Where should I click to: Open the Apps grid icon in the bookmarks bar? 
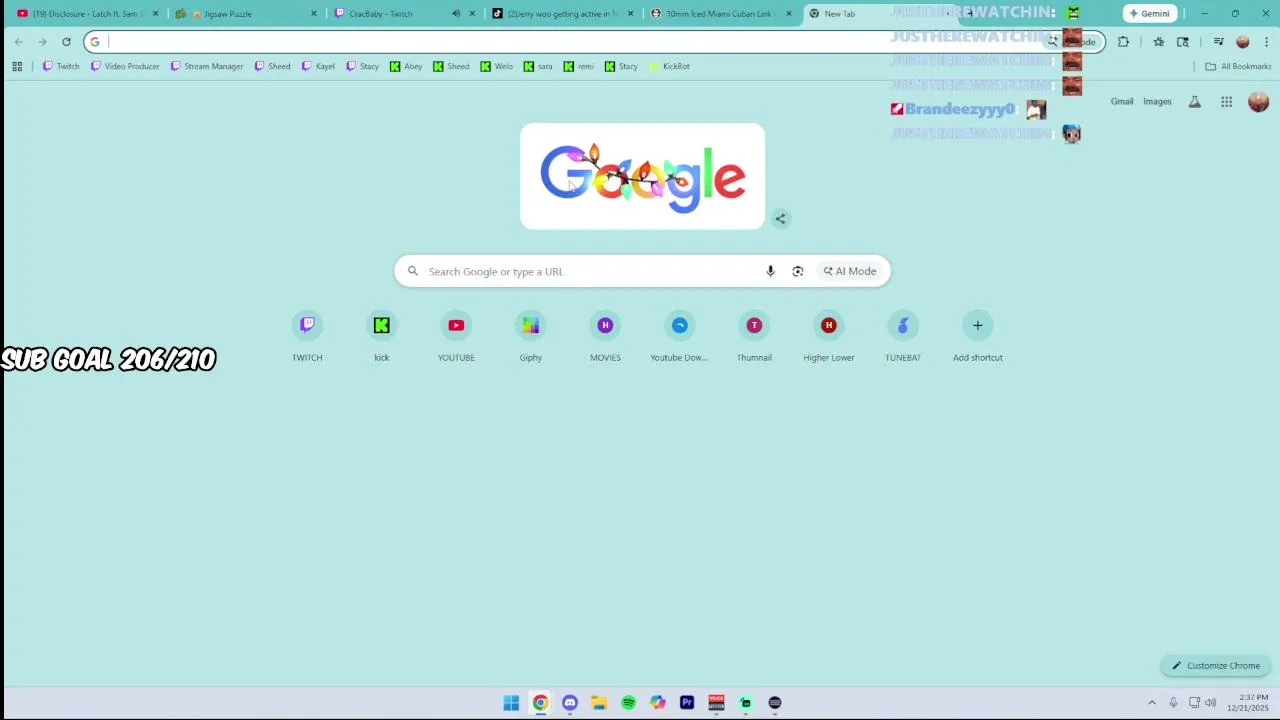point(17,66)
